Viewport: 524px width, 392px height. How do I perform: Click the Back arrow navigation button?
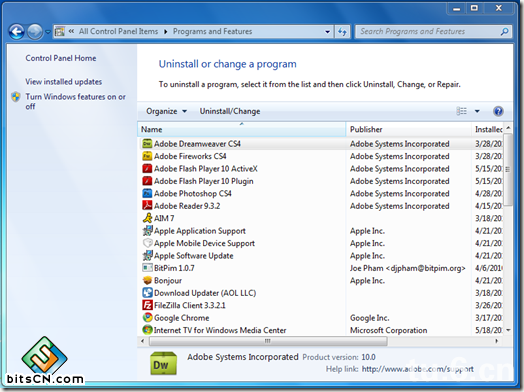coord(16,32)
